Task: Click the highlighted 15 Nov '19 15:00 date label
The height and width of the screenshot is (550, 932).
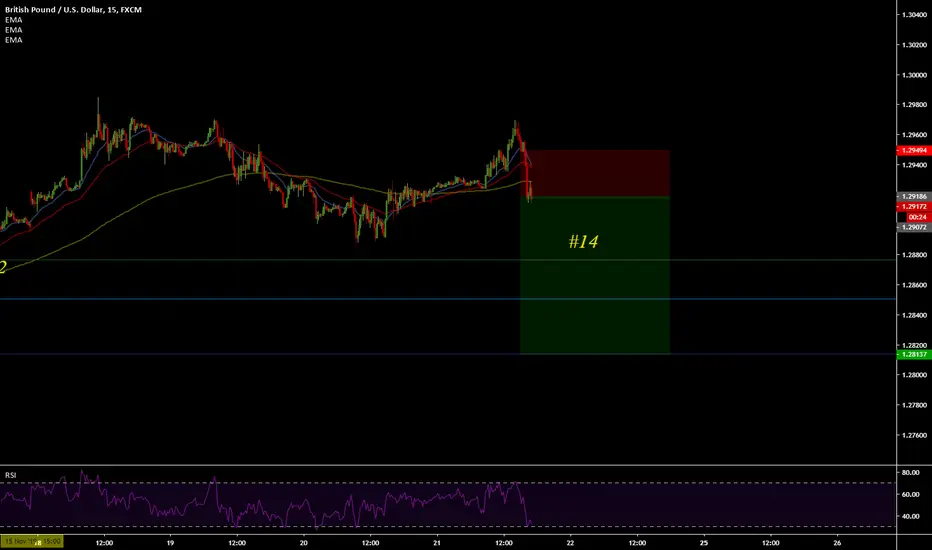Action: [x=32, y=542]
